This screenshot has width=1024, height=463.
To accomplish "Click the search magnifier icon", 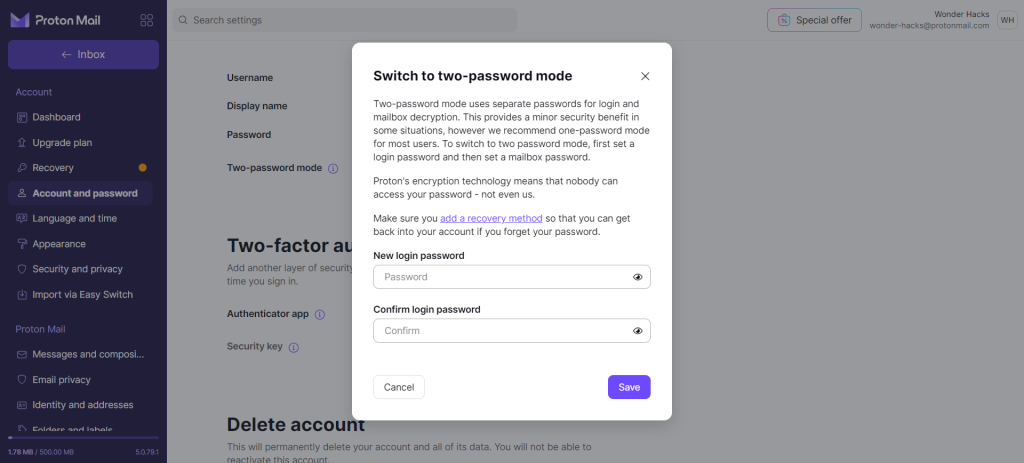I will click(184, 20).
